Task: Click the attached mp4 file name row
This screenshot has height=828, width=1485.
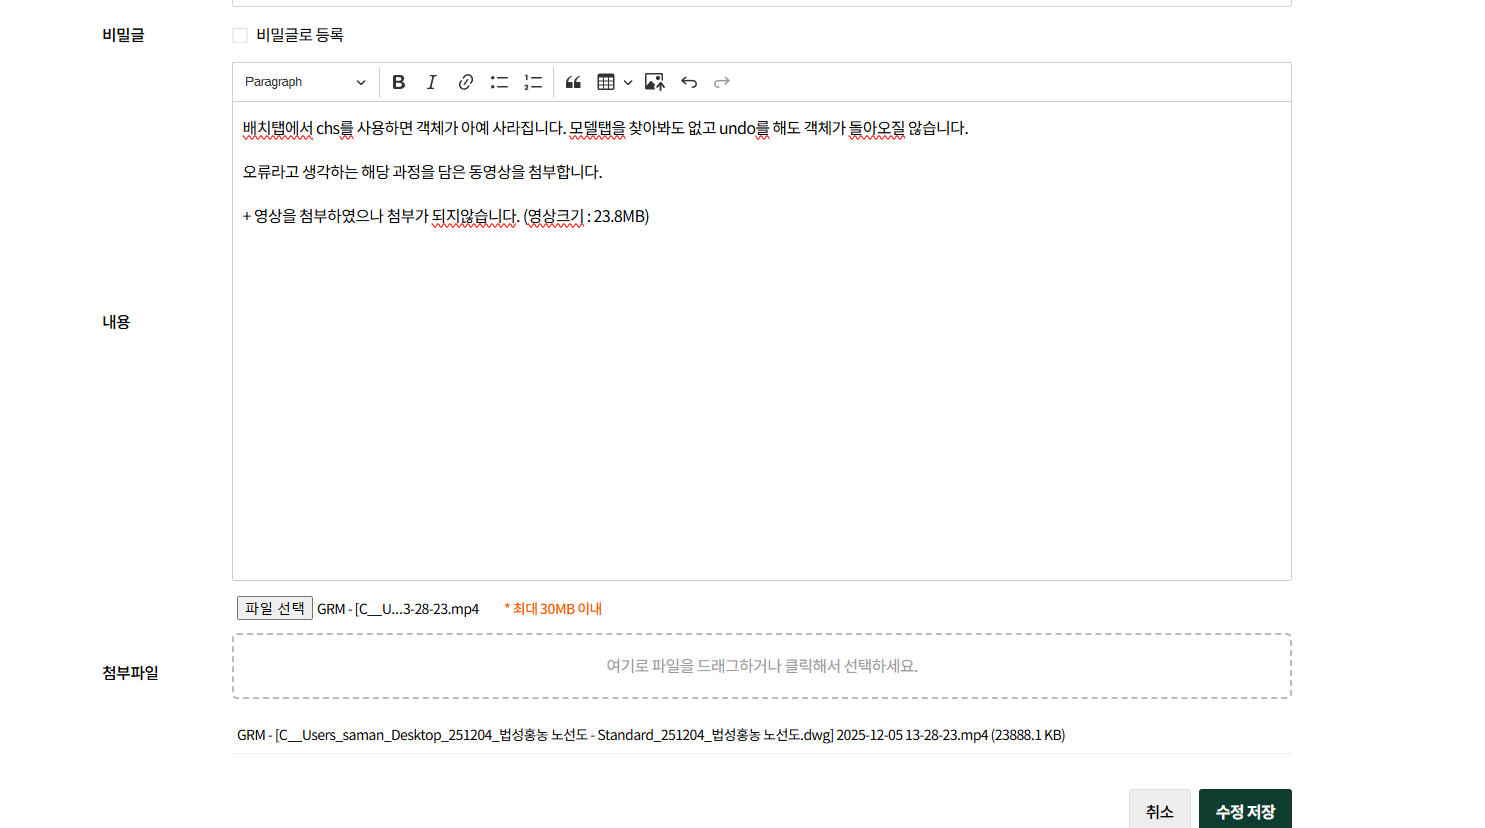Action: pyautogui.click(x=651, y=735)
